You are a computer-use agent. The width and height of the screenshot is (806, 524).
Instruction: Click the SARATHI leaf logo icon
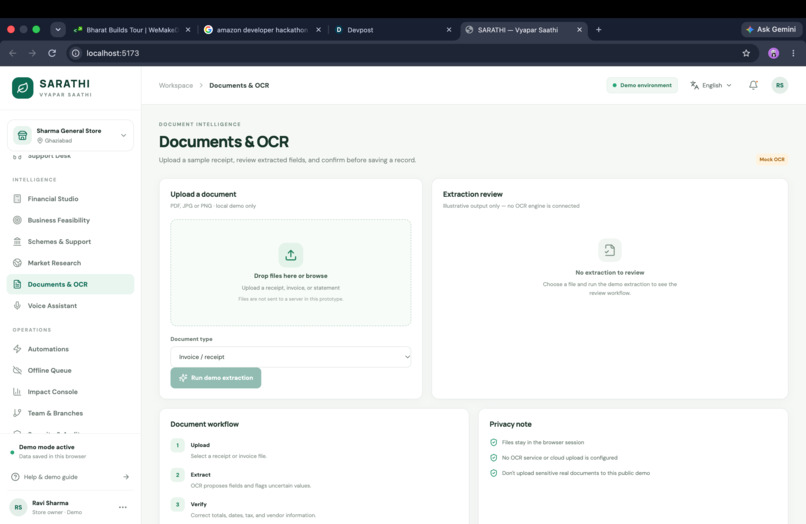pos(23,88)
